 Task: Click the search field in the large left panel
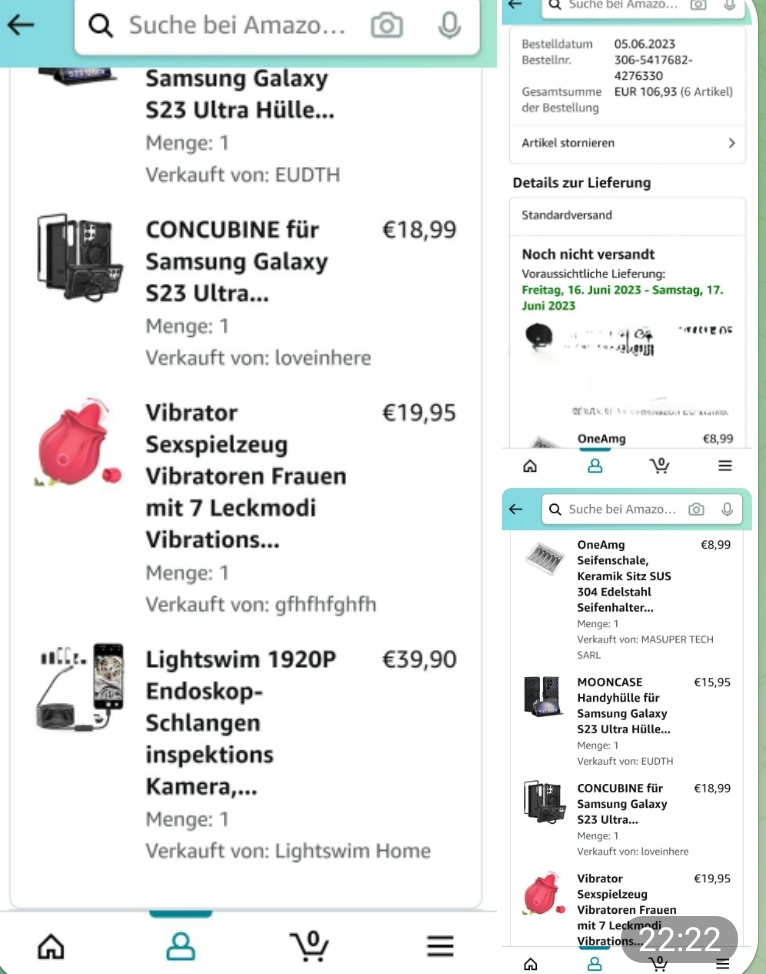pos(236,26)
